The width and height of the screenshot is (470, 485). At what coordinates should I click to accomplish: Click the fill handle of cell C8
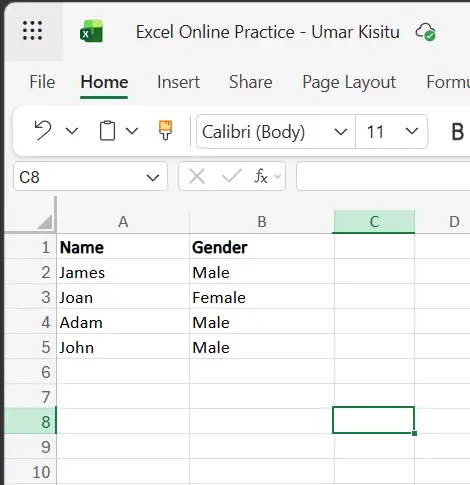414,433
